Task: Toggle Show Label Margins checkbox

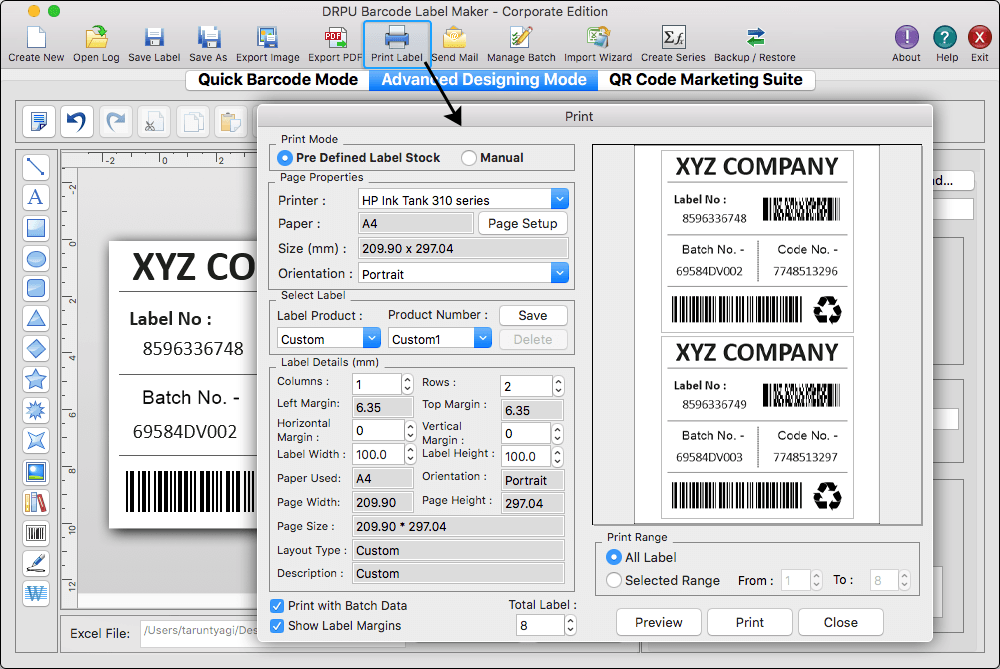Action: 277,626
